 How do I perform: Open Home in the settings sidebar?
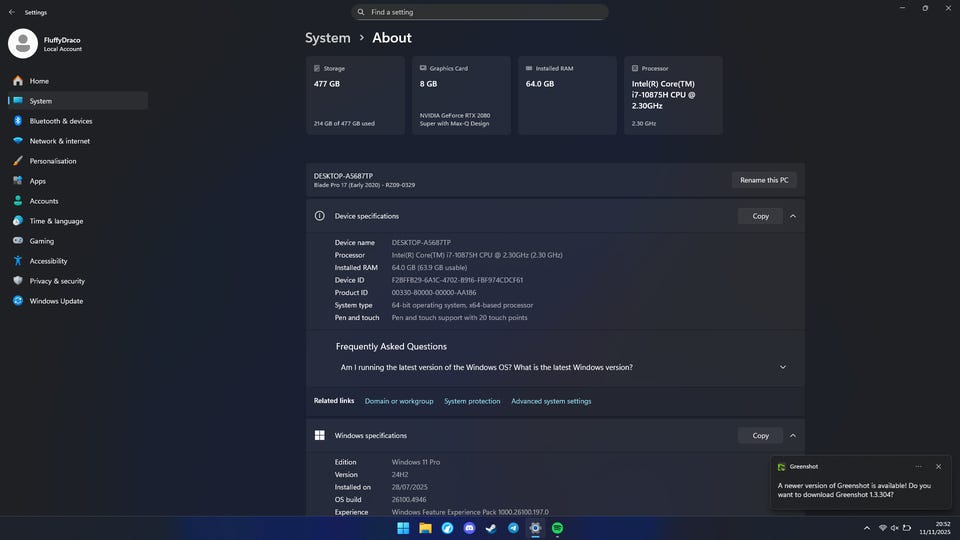[78, 81]
